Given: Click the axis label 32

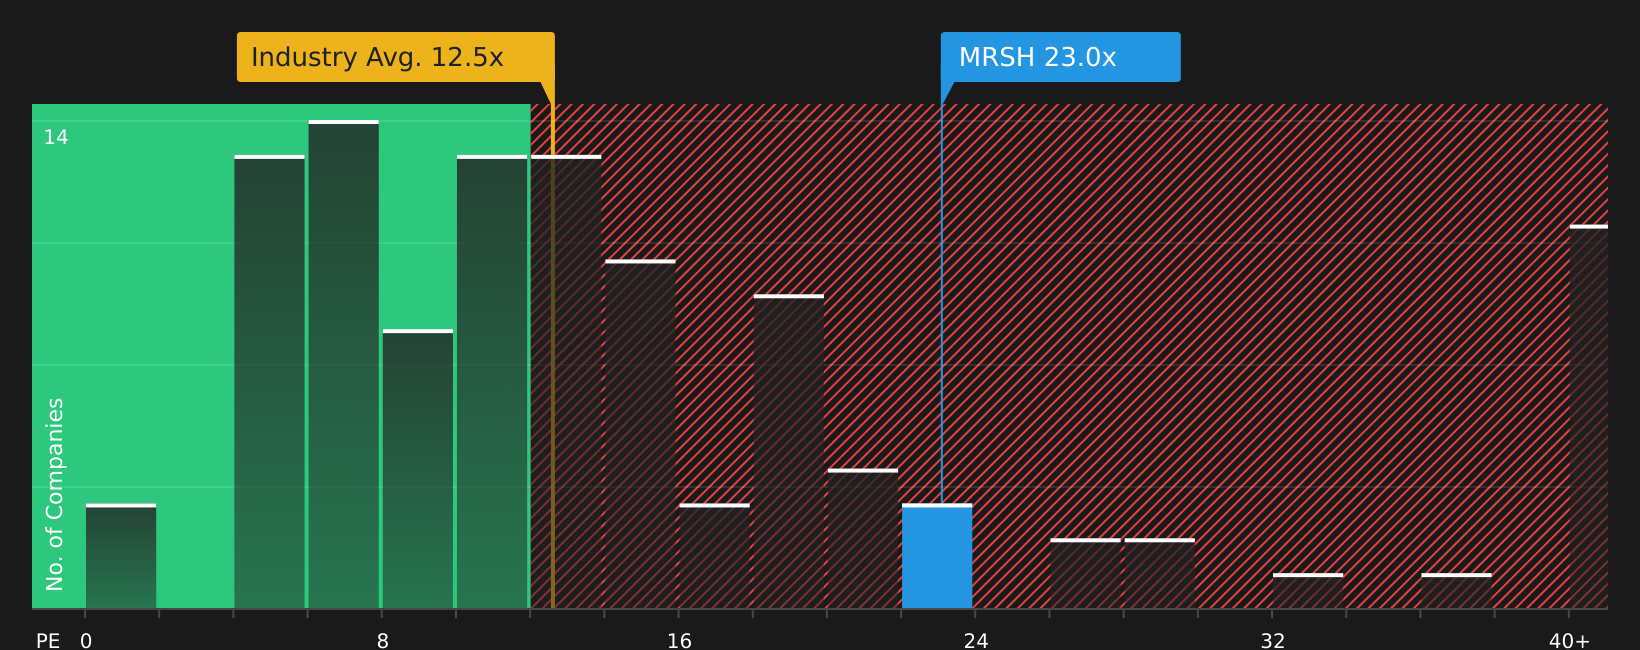Looking at the screenshot, I should click(x=1272, y=641).
